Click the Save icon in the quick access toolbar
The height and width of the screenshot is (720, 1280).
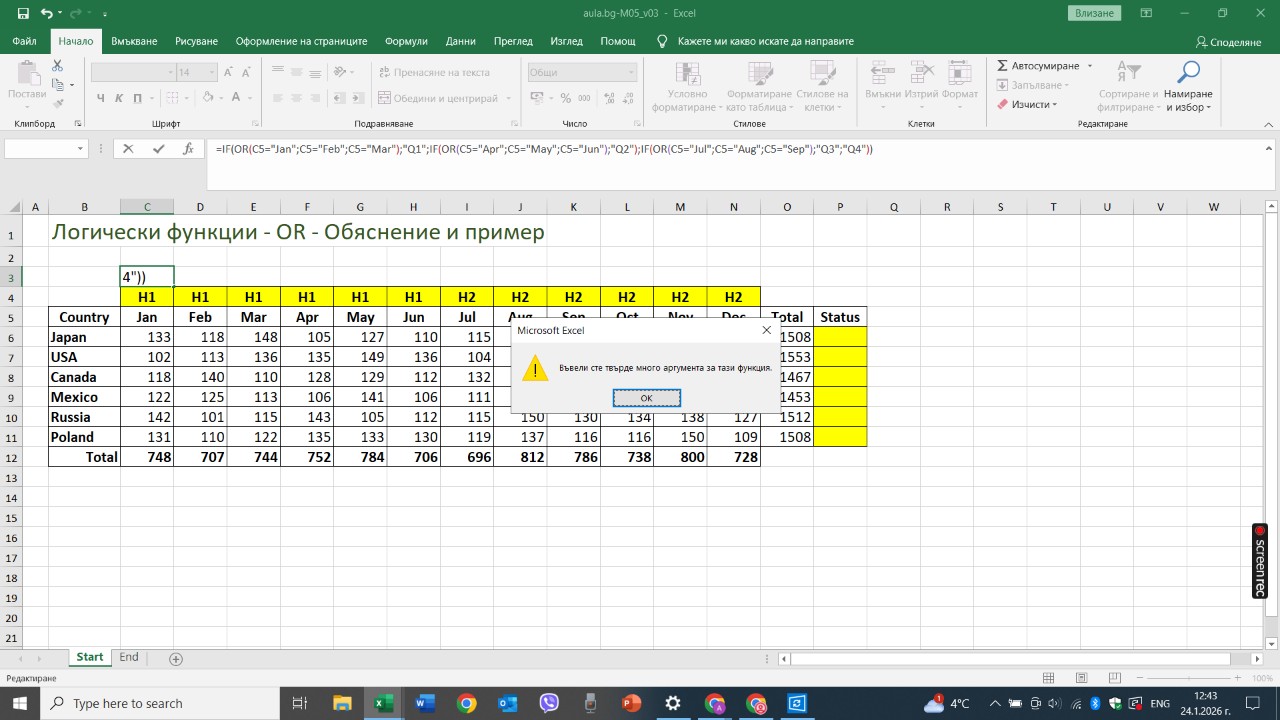pyautogui.click(x=23, y=14)
